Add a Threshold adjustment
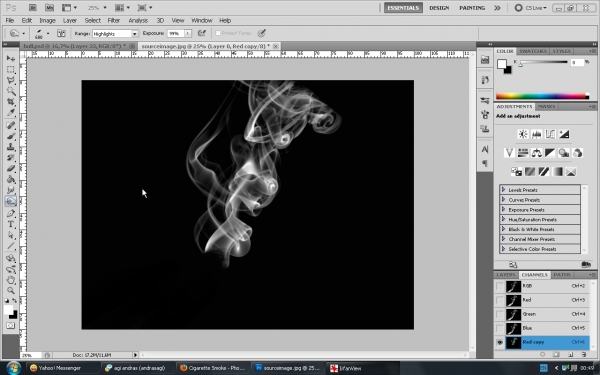Screen dimensions: 600x375 [x=544, y=172]
